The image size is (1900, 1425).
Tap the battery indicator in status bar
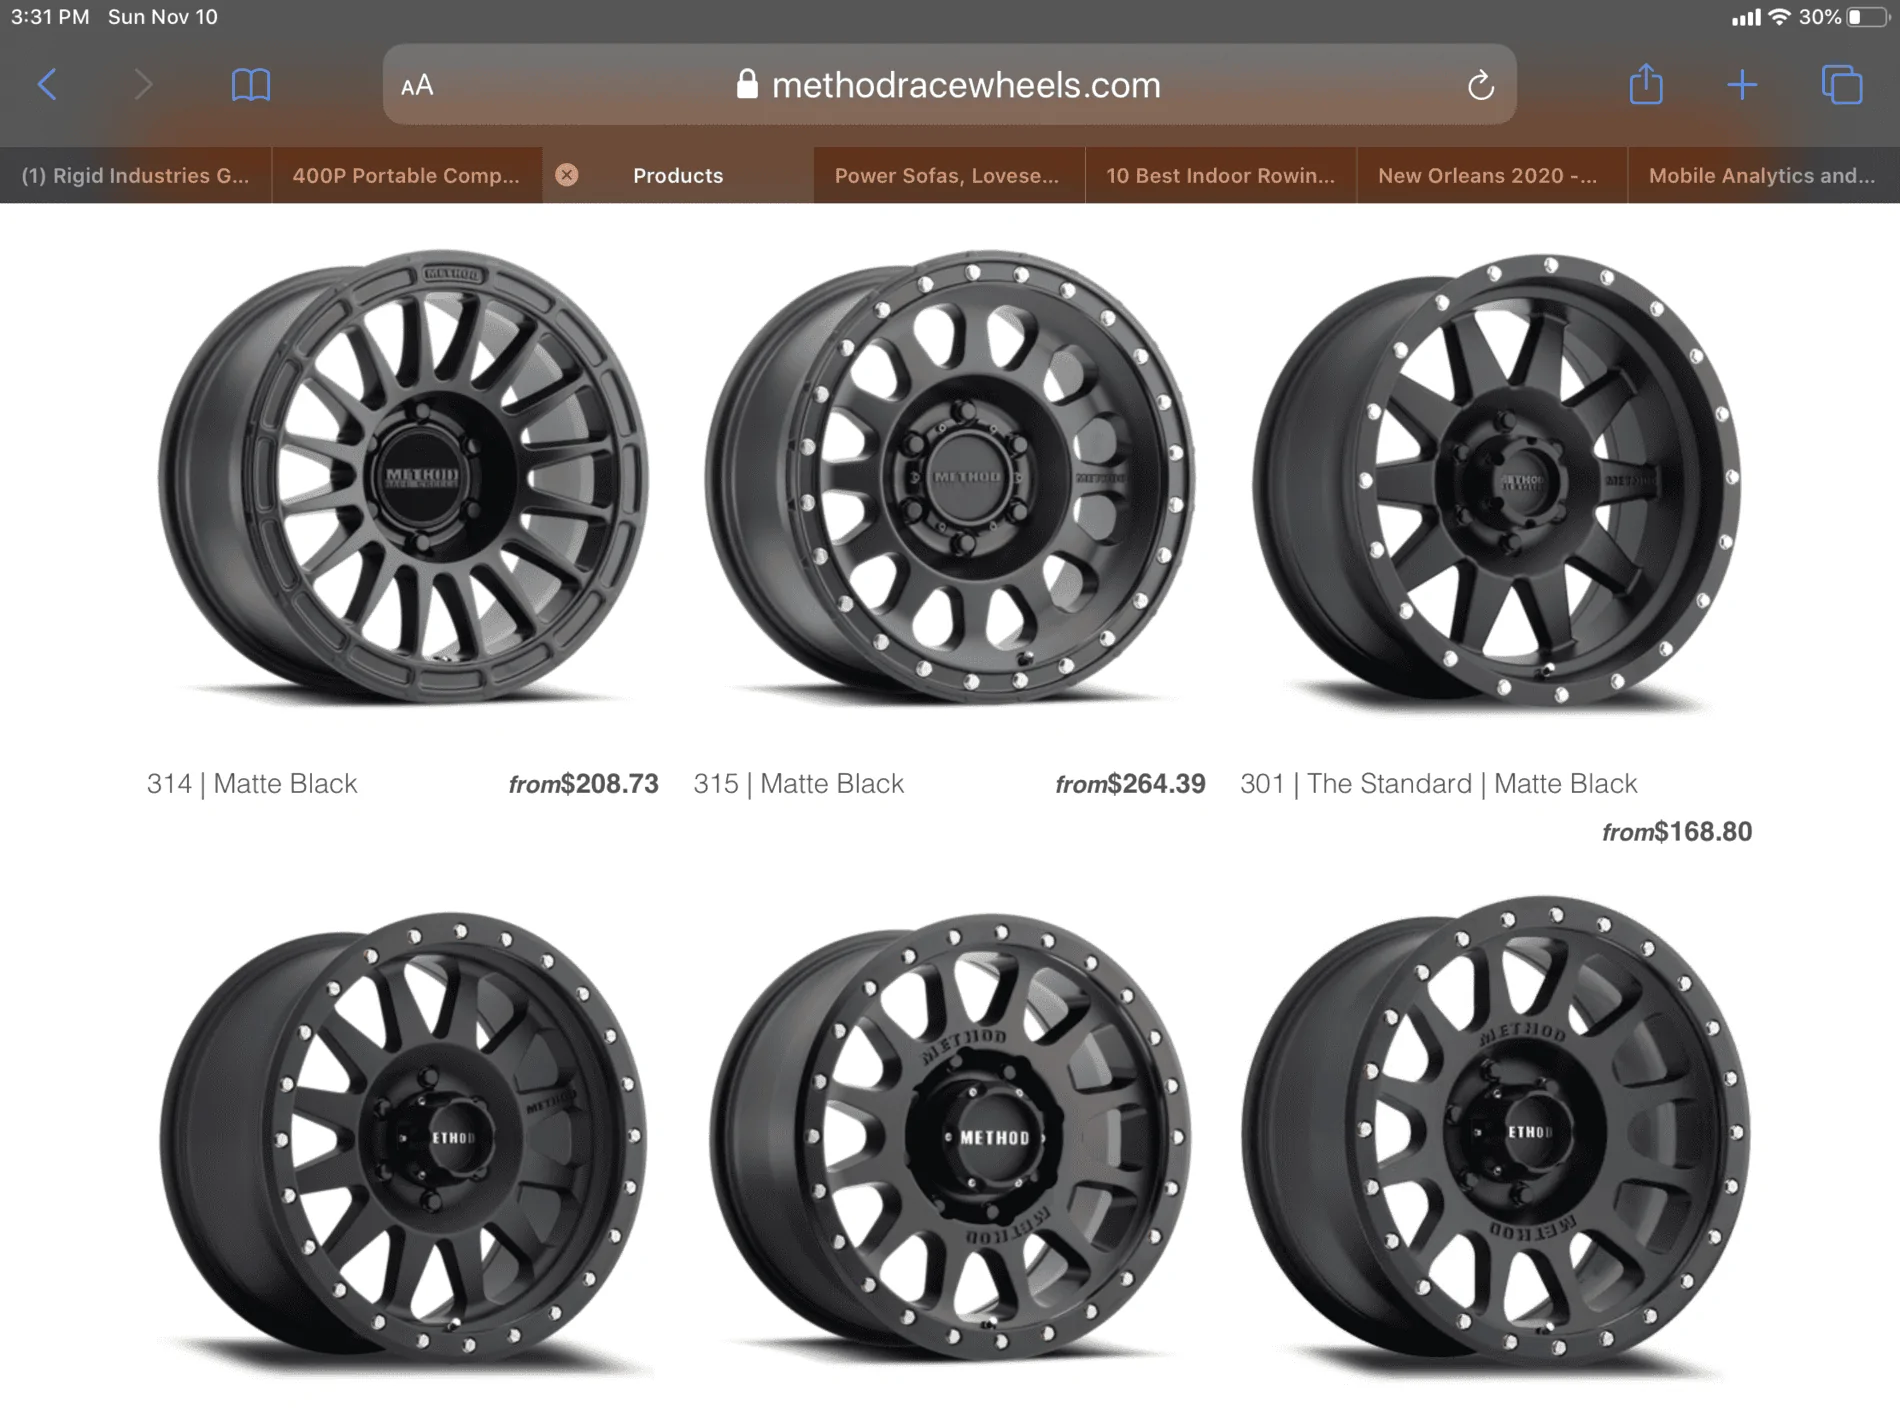(1867, 17)
